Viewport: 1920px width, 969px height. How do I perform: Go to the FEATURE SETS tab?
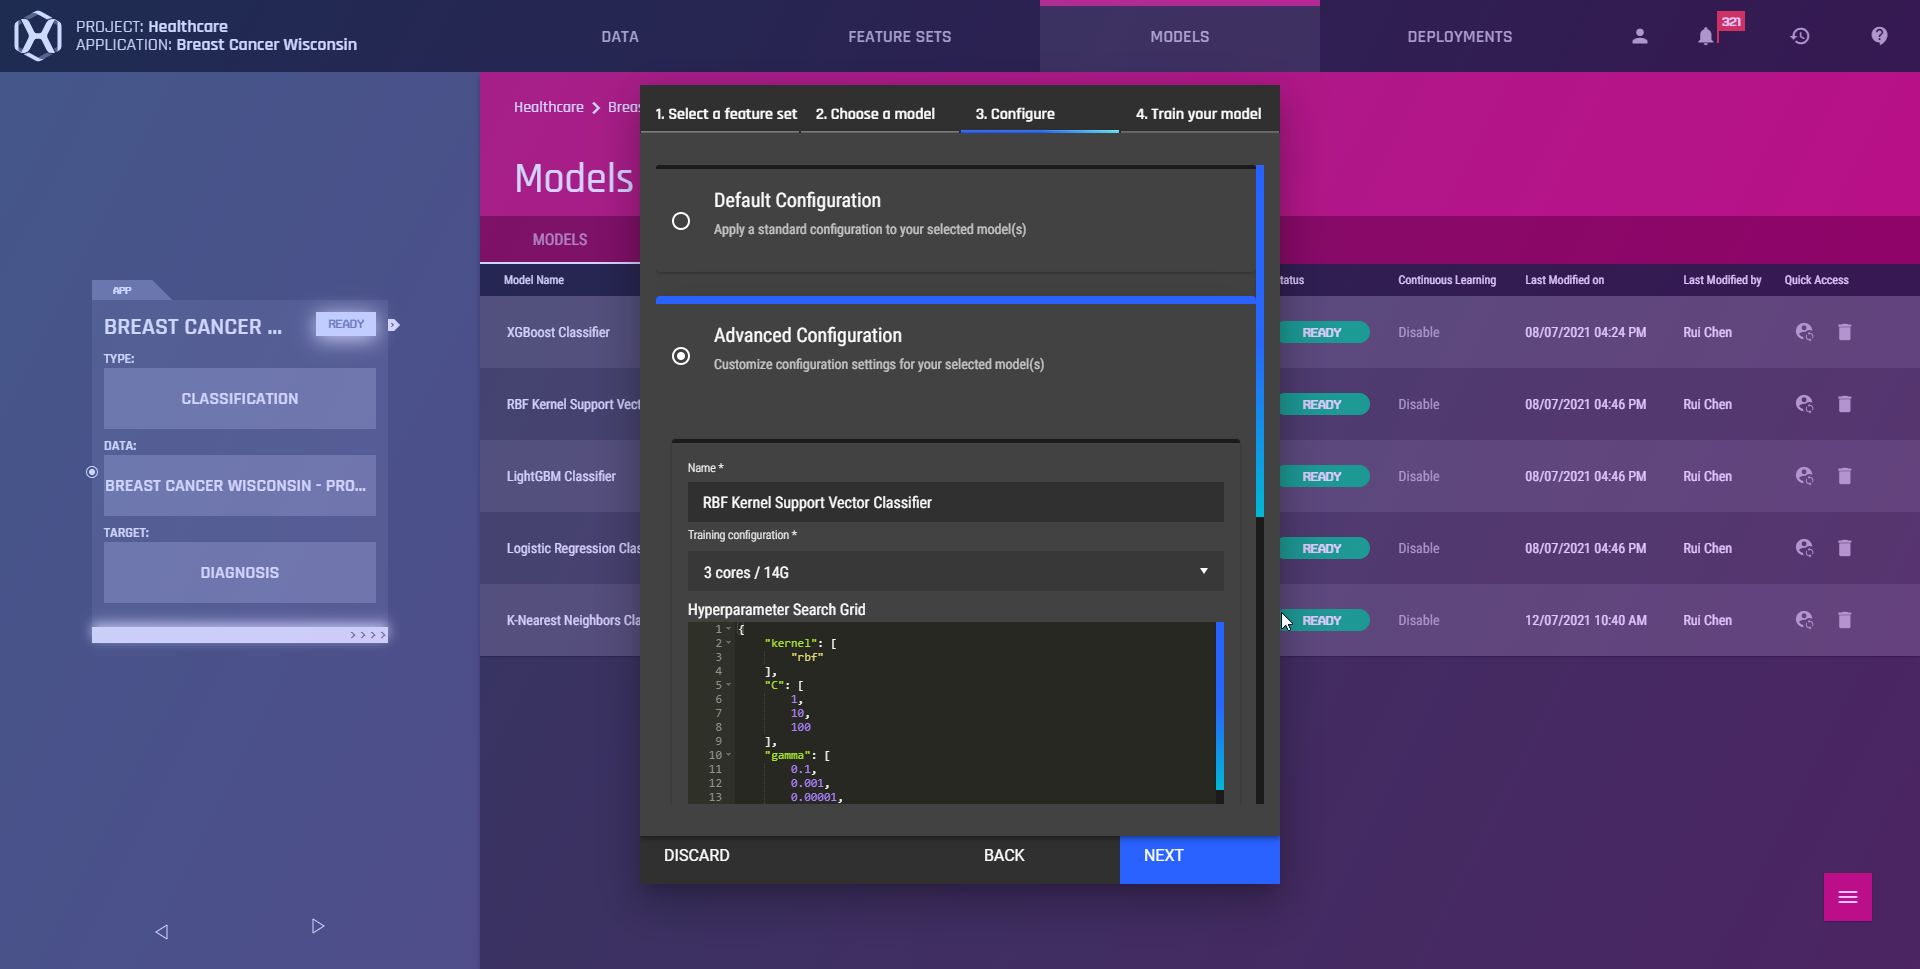tap(900, 37)
